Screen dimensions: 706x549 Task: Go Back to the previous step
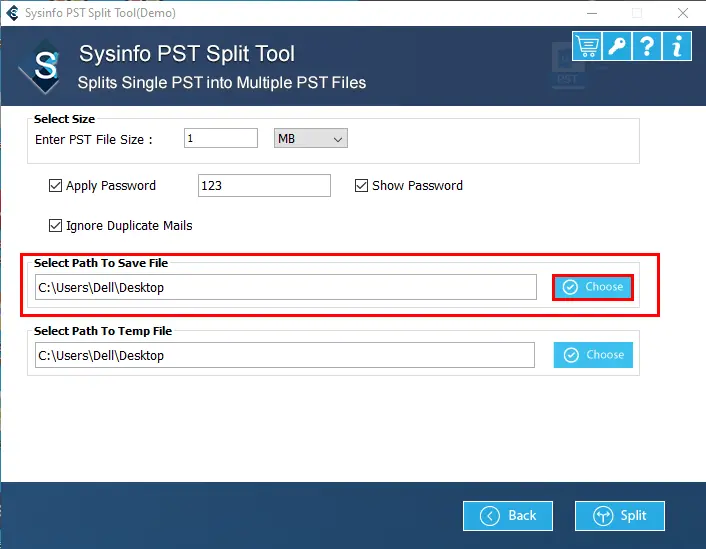[508, 516]
